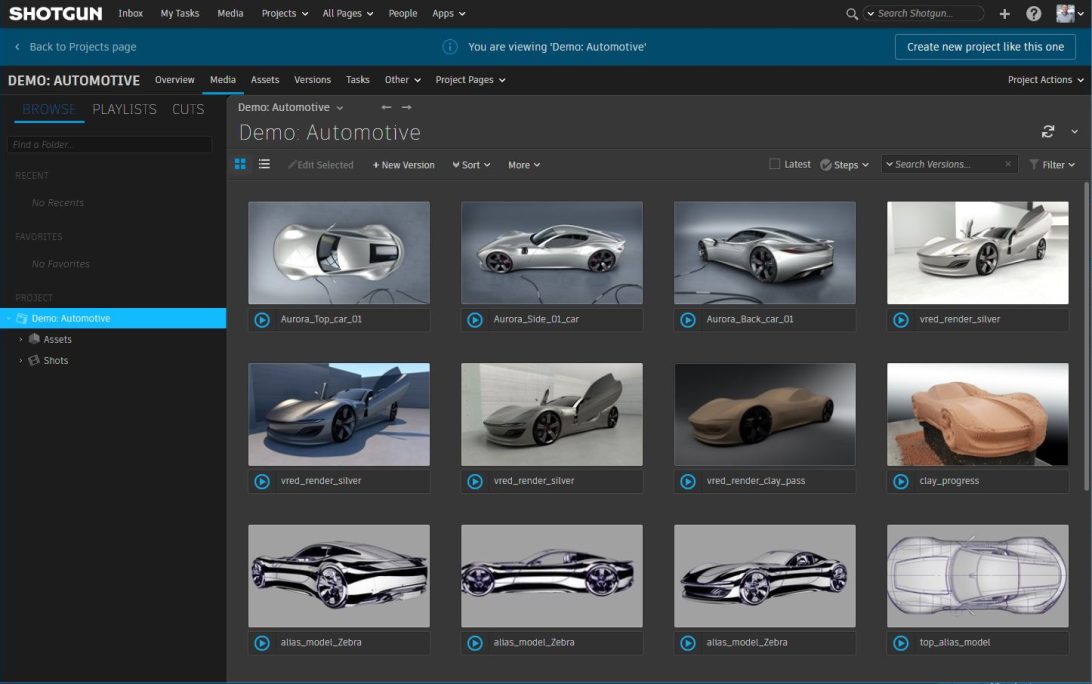The height and width of the screenshot is (684, 1092).
Task: Switch to thumbnail grid view
Action: (x=239, y=164)
